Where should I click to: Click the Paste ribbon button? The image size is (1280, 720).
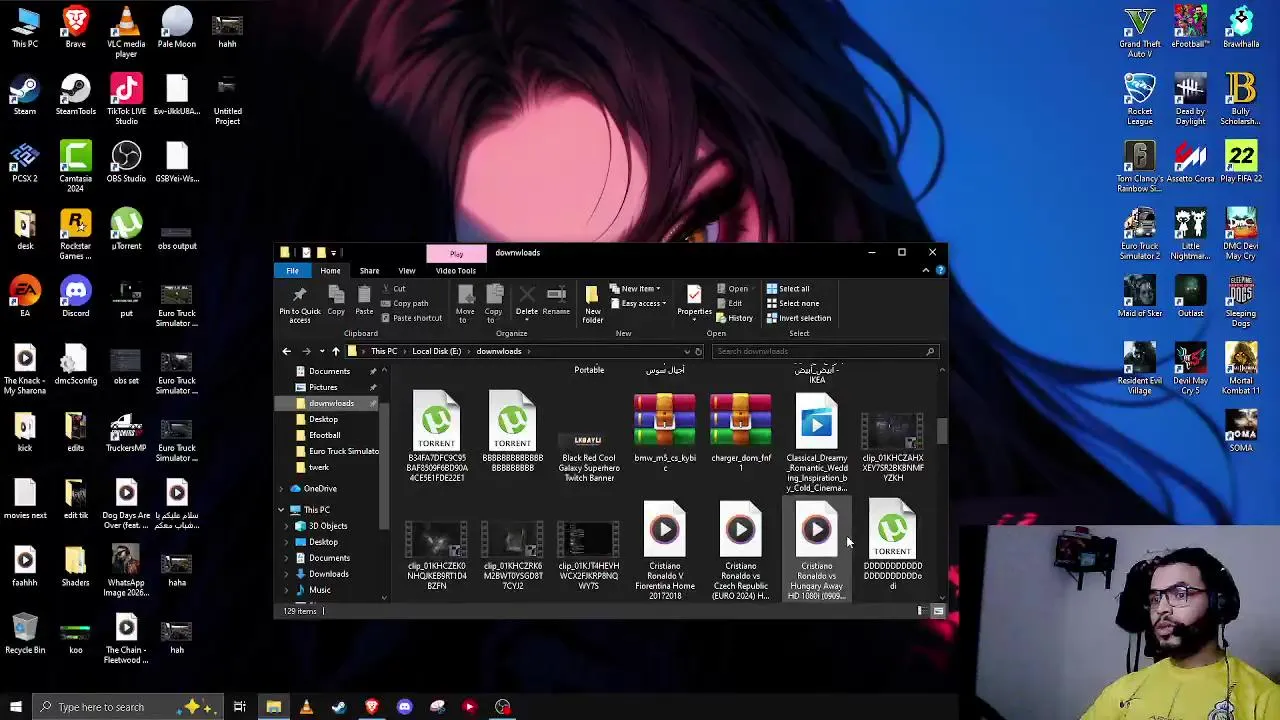[x=364, y=300]
